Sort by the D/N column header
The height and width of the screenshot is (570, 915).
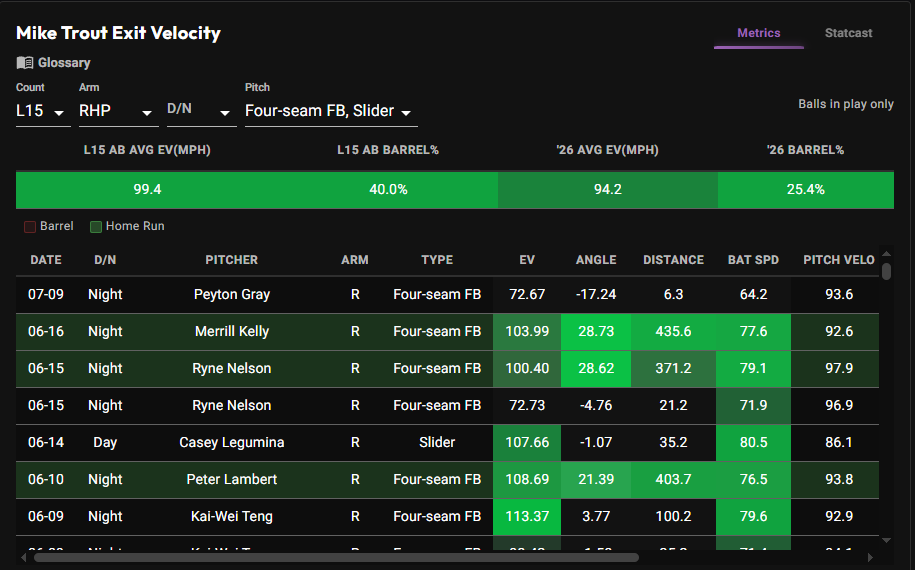click(x=105, y=260)
